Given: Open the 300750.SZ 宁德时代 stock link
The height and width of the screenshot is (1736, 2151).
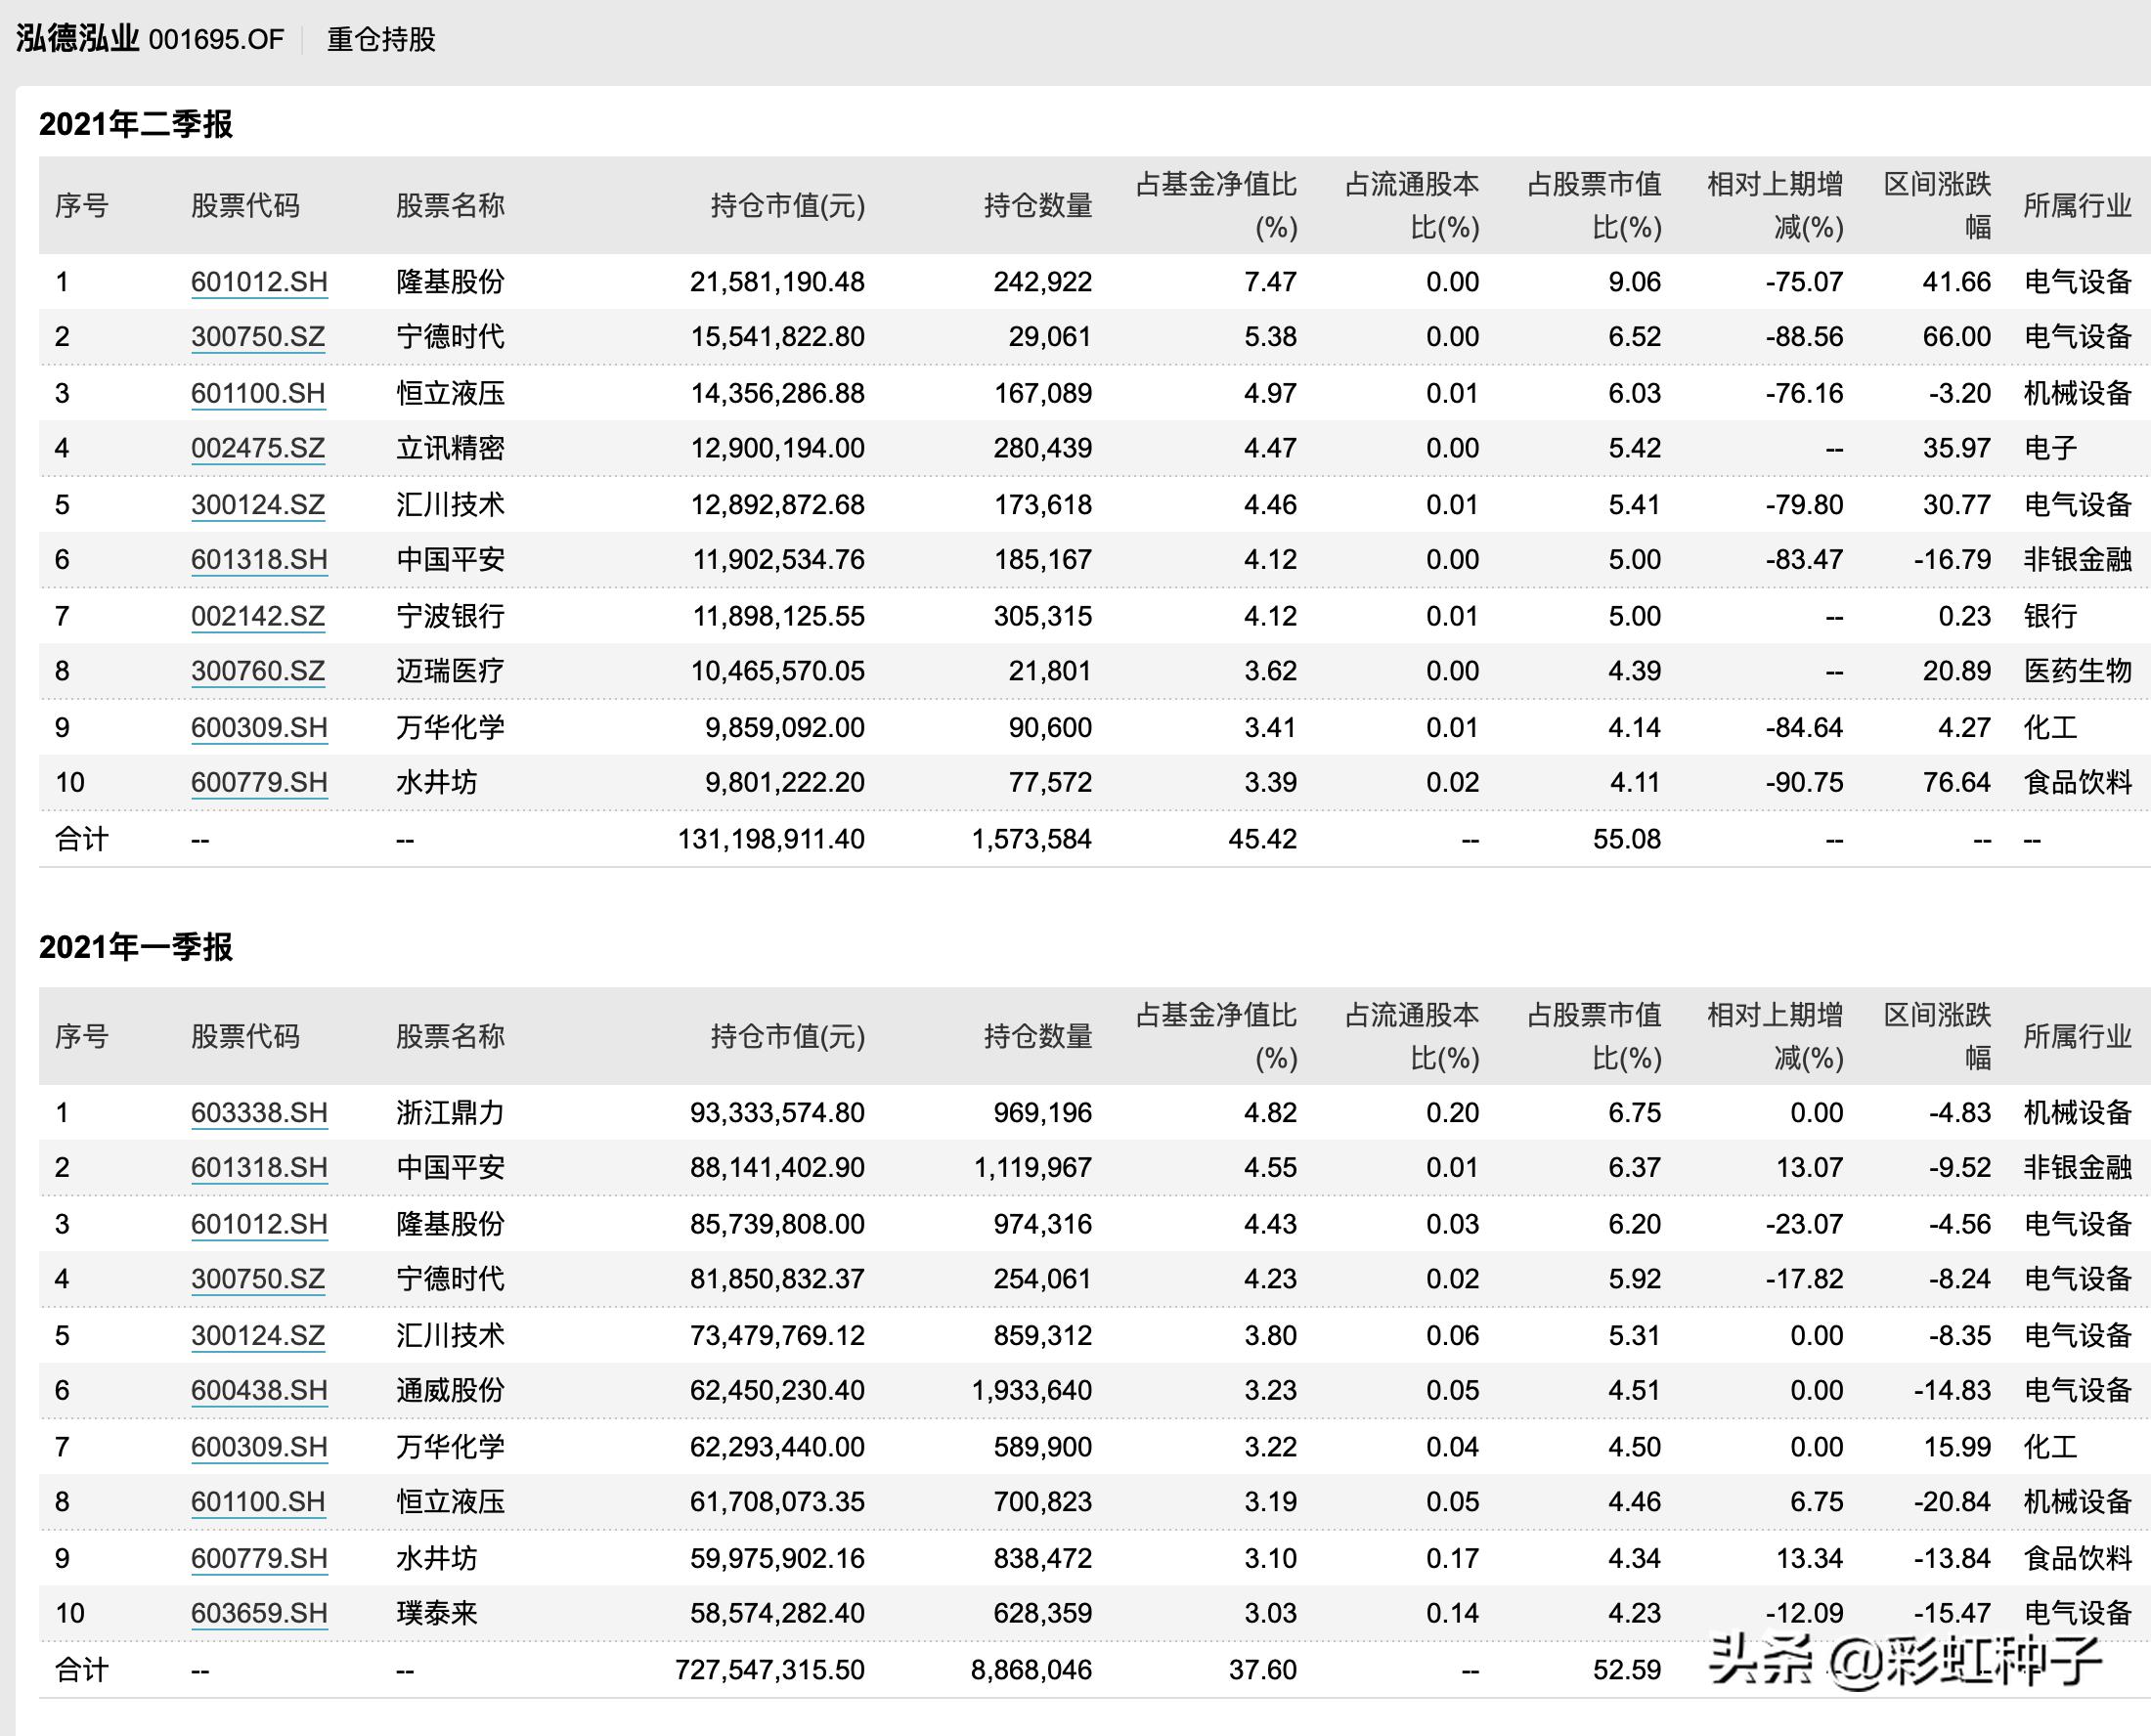Looking at the screenshot, I should pyautogui.click(x=258, y=338).
